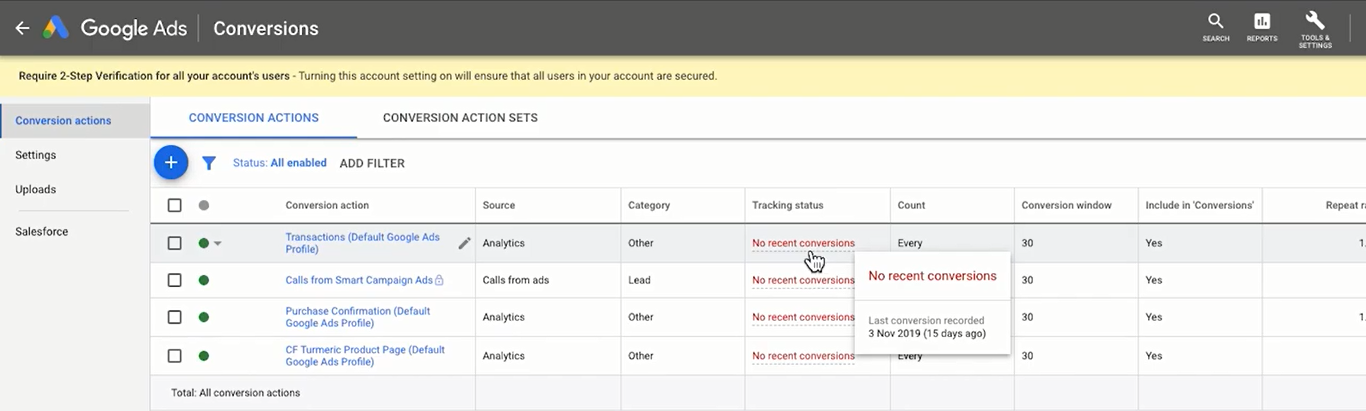Click 'Lead' category cell

[640, 281]
